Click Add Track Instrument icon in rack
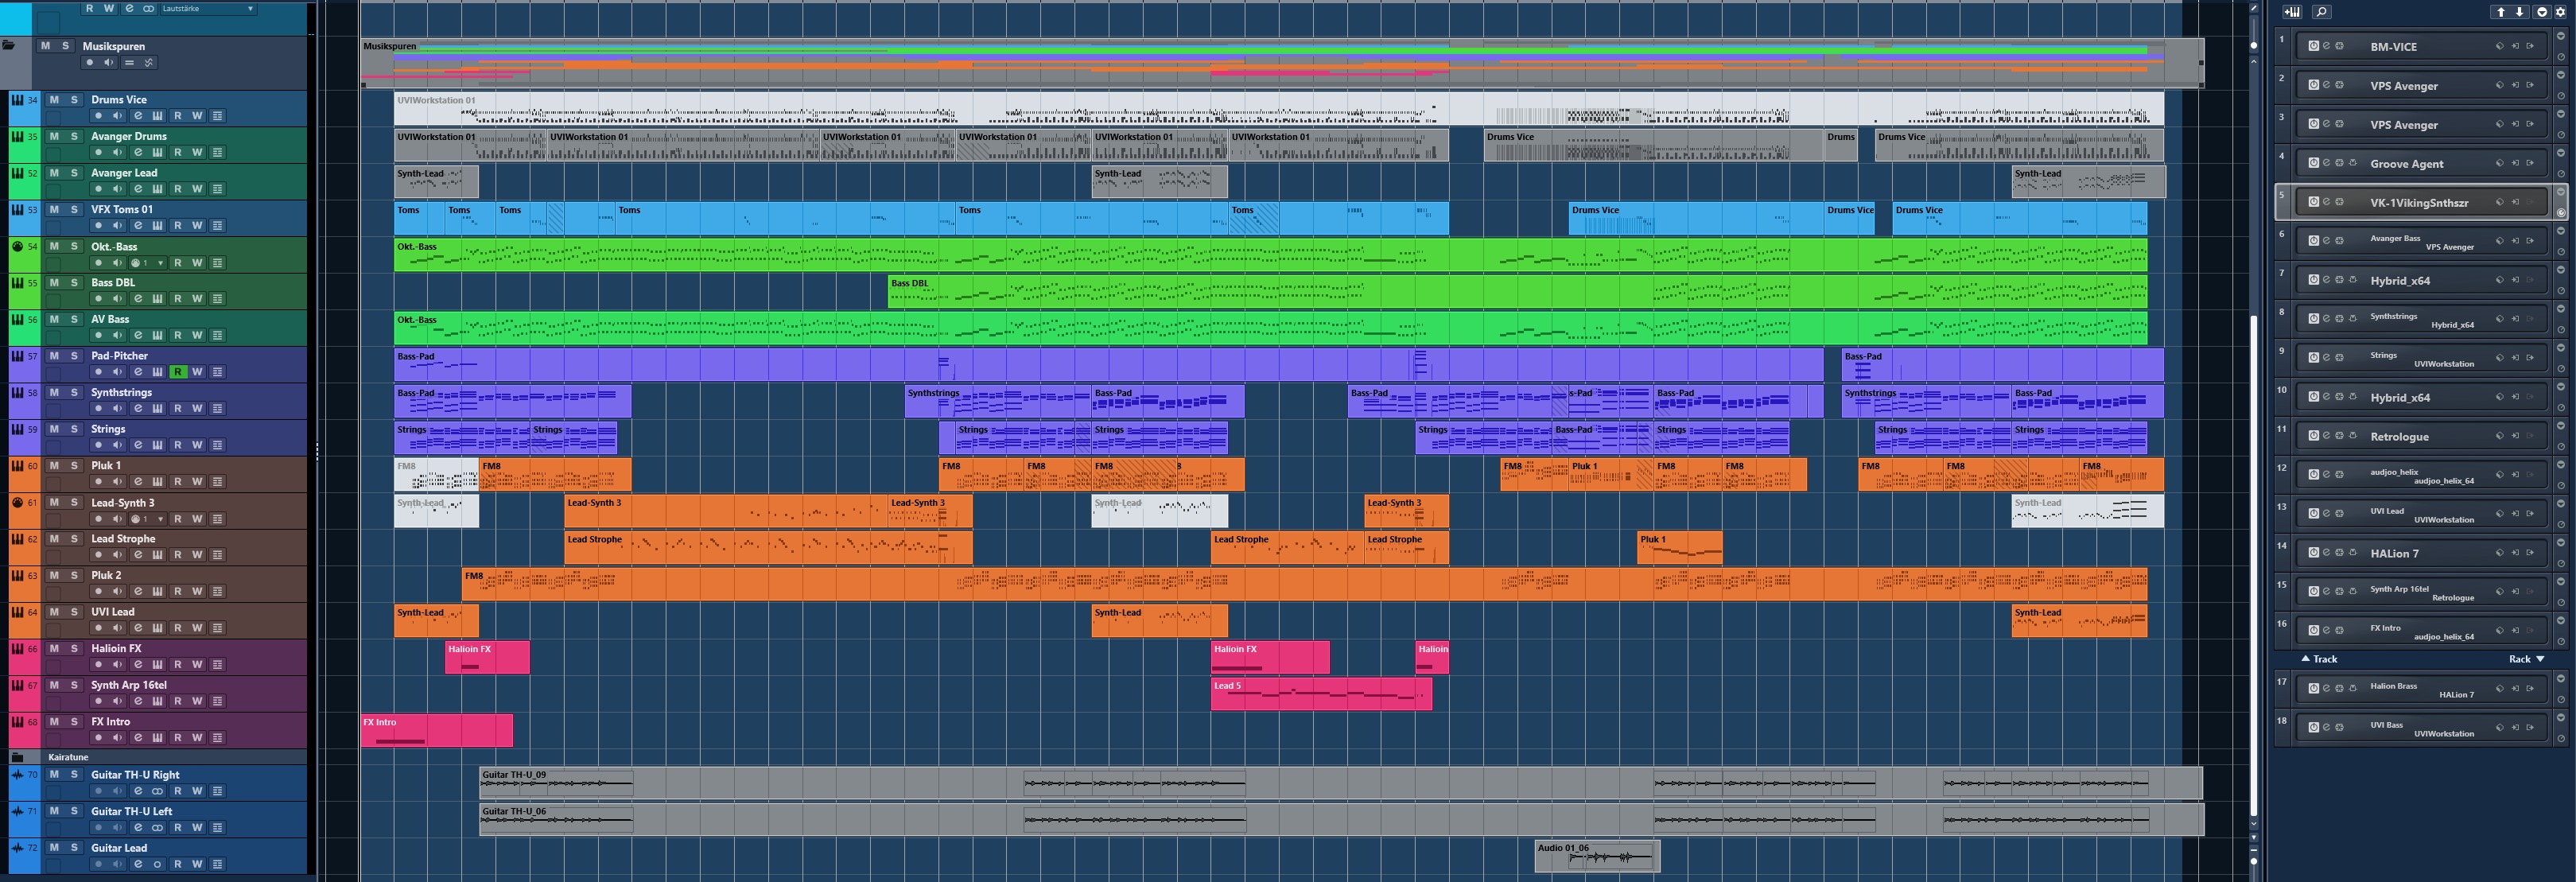 point(2292,12)
